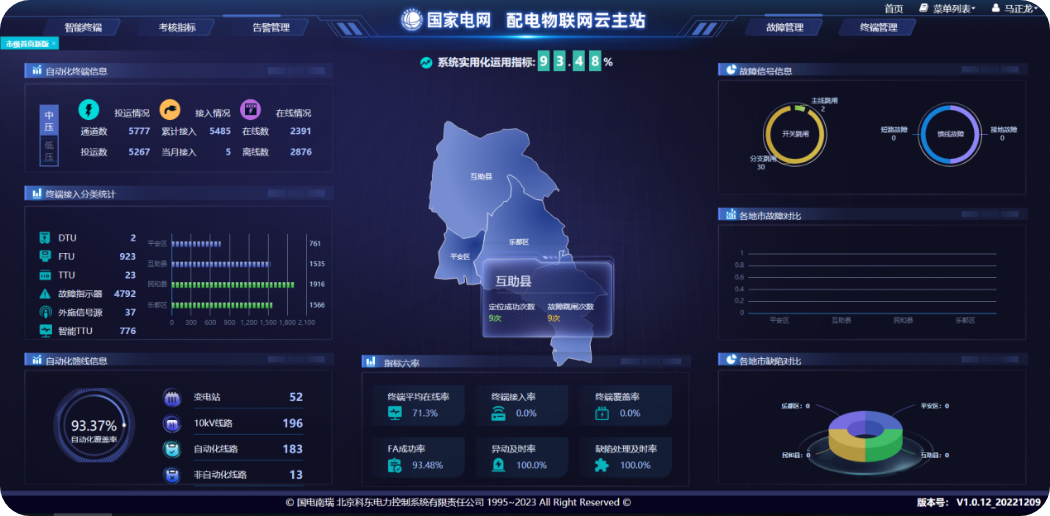Click the 故障指示器 warning triangle icon
Image resolution: width=1050 pixels, height=516 pixels.
45,293
